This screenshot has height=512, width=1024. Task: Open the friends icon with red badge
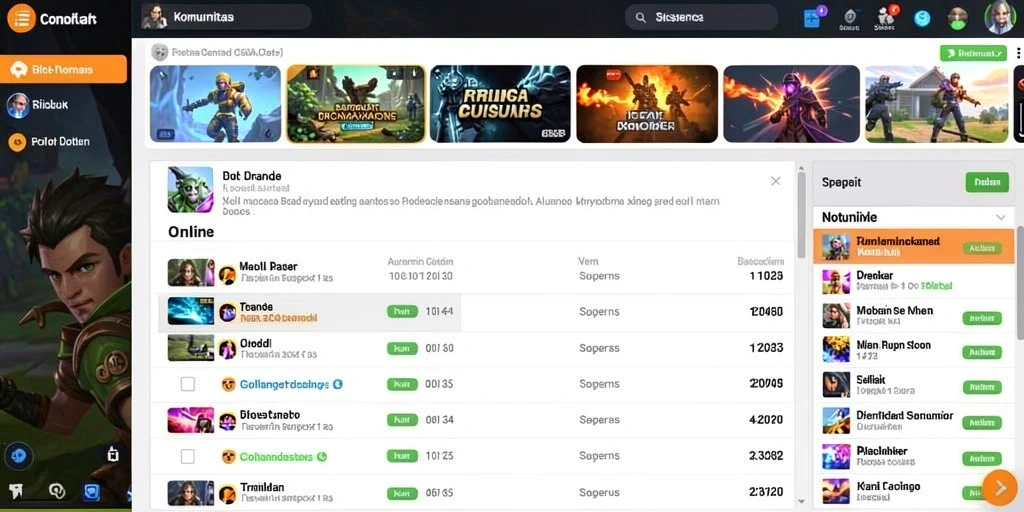point(886,16)
